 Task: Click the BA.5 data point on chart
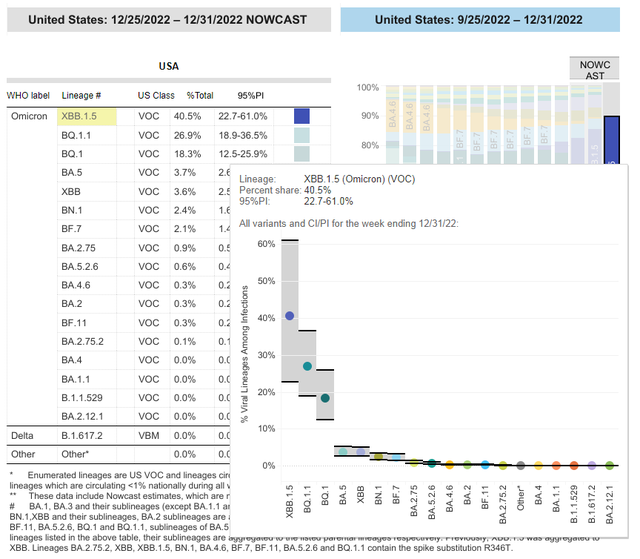[x=343, y=452]
